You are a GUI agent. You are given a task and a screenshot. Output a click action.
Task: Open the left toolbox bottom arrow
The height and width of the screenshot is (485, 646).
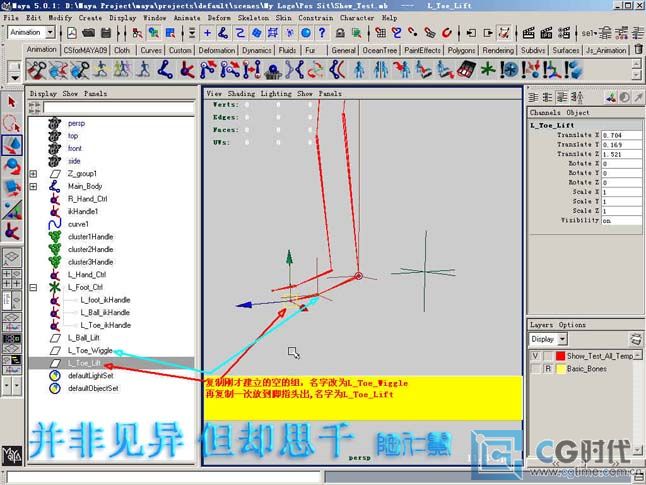tap(7, 386)
